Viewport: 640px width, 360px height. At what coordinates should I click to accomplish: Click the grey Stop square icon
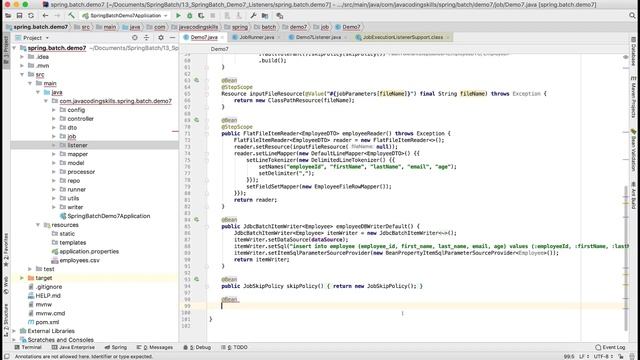(213, 16)
